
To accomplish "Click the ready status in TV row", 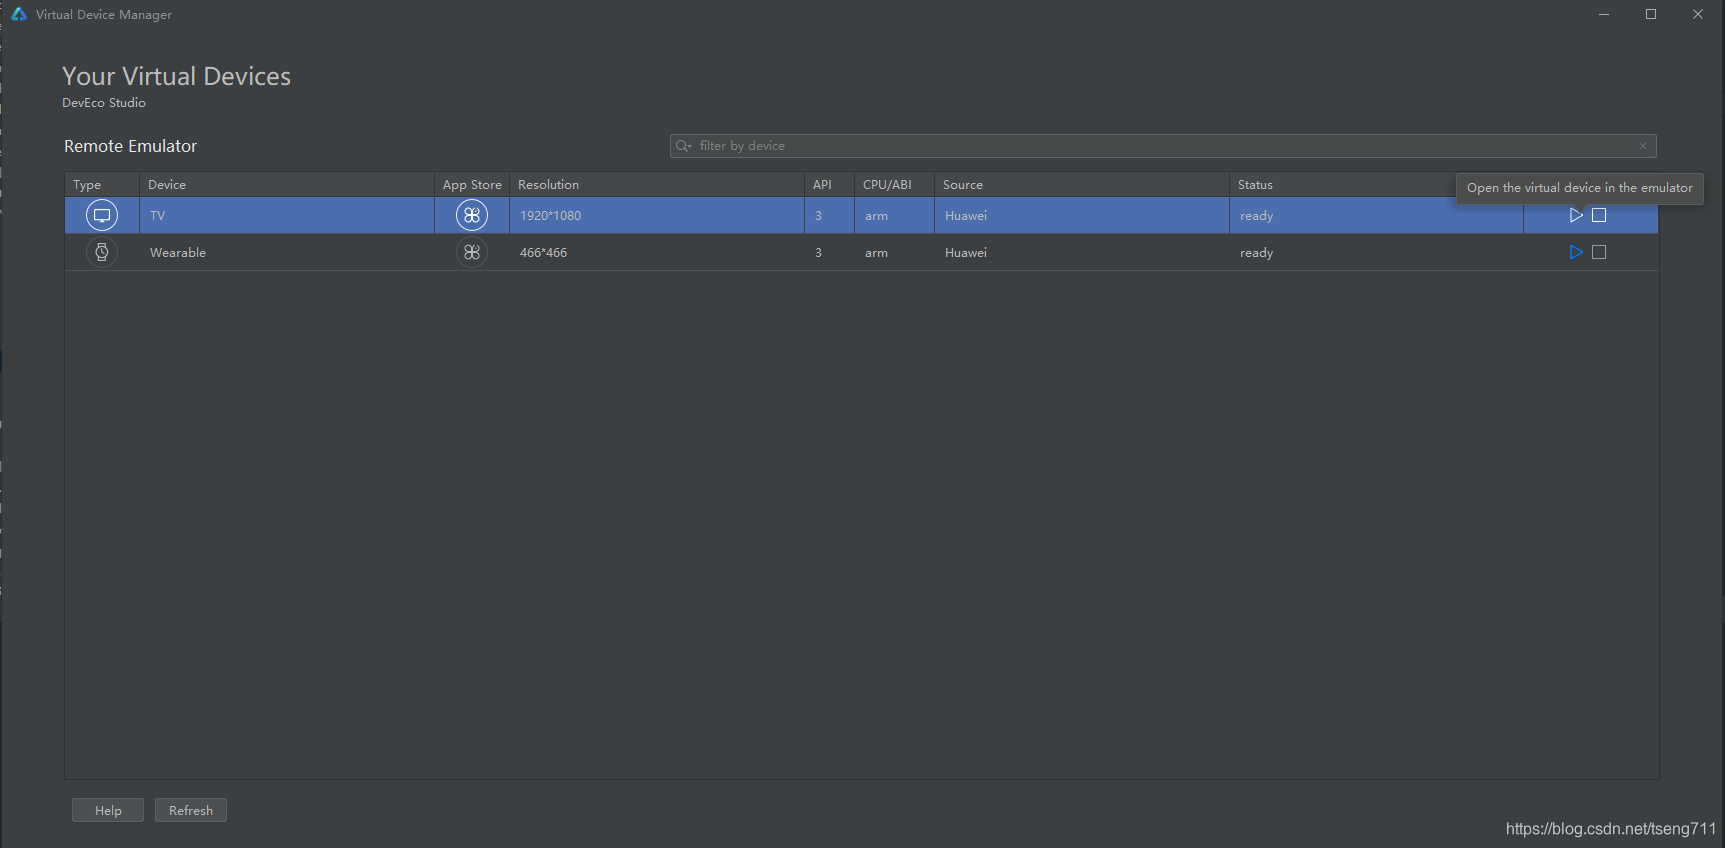I will coord(1376,215).
